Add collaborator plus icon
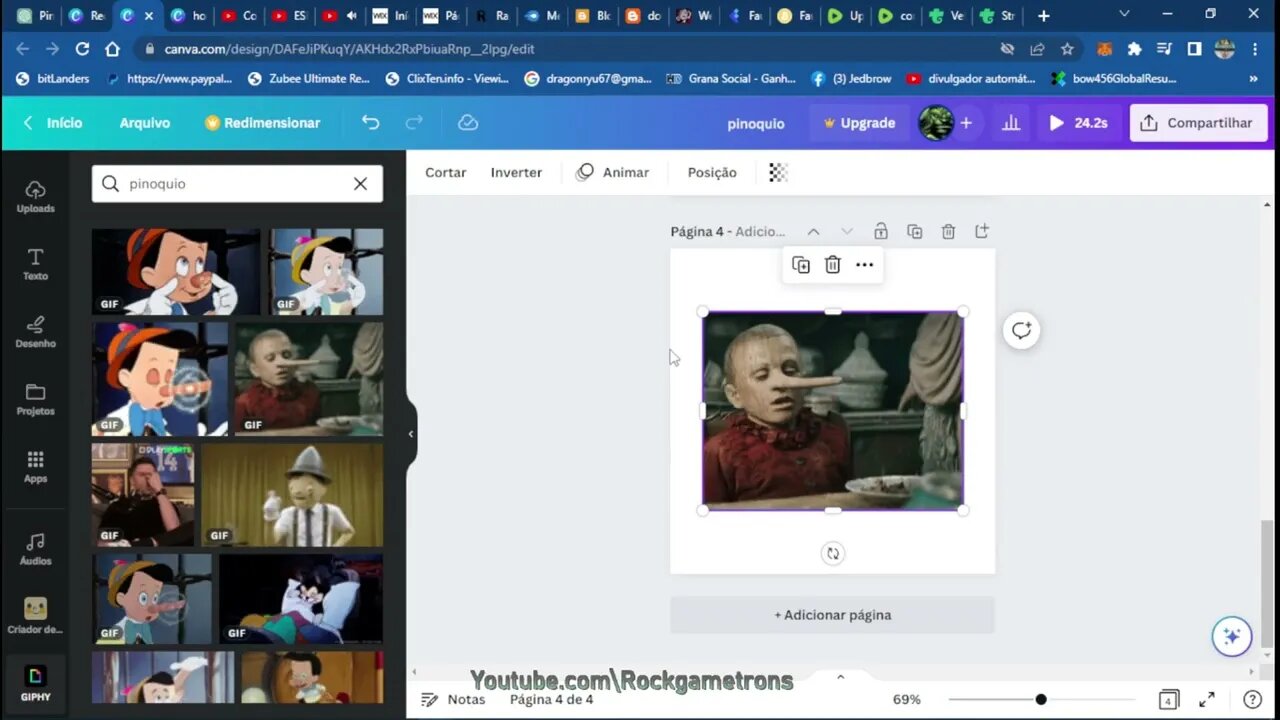This screenshot has width=1280, height=720. point(966,122)
